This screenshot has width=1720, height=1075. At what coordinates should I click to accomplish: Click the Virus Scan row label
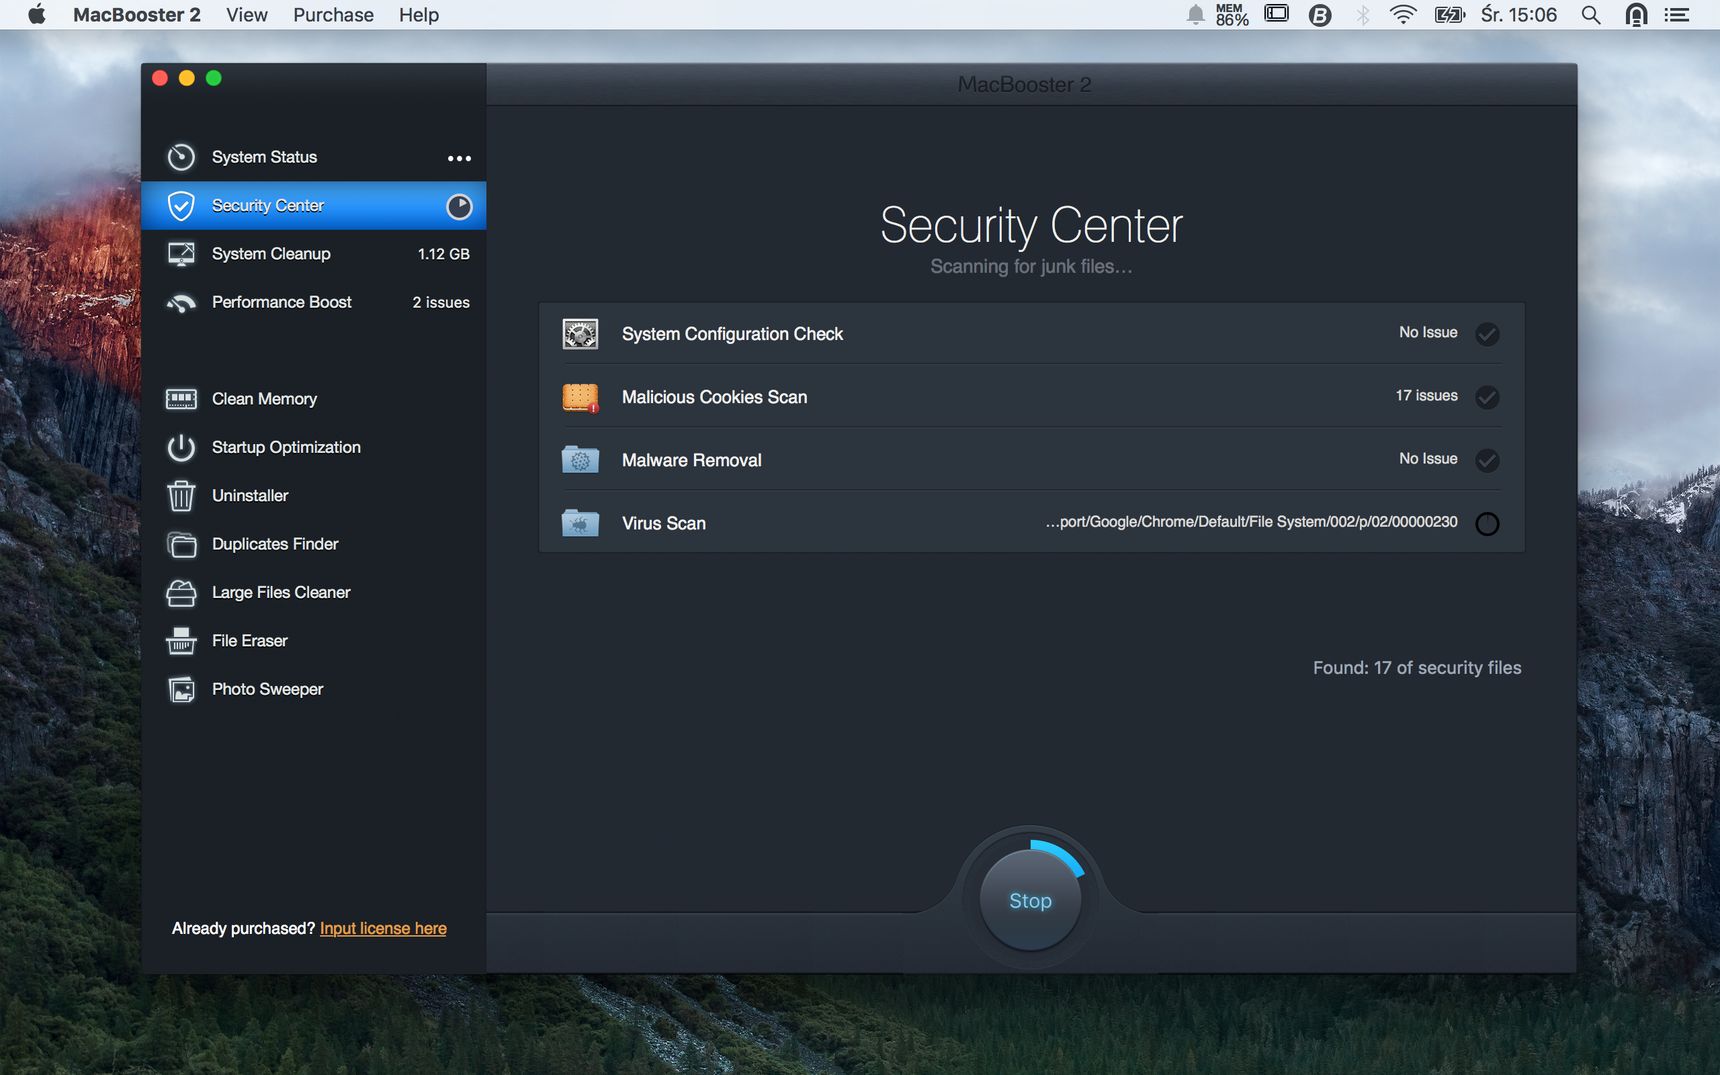pyautogui.click(x=664, y=523)
